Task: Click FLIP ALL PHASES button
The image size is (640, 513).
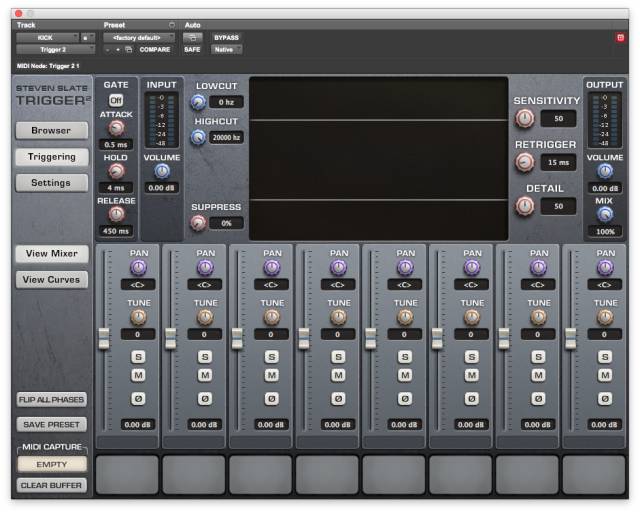Action: [52, 400]
